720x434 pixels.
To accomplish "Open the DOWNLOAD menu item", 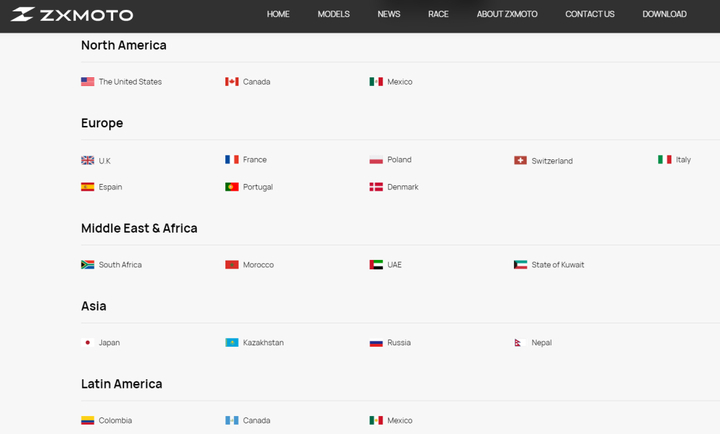I will pos(664,14).
